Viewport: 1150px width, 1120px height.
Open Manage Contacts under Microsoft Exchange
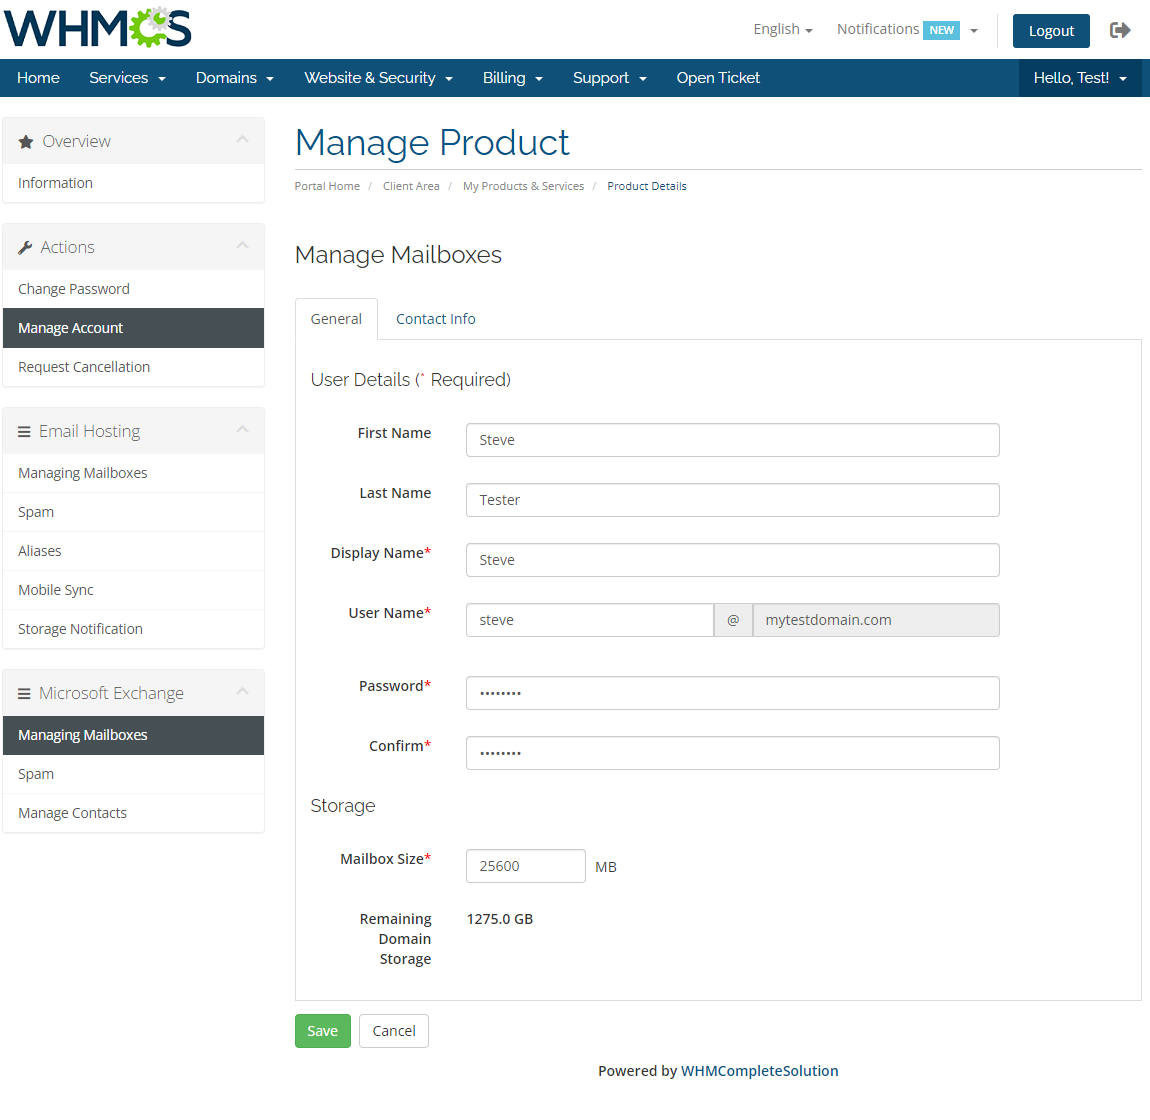pyautogui.click(x=133, y=813)
